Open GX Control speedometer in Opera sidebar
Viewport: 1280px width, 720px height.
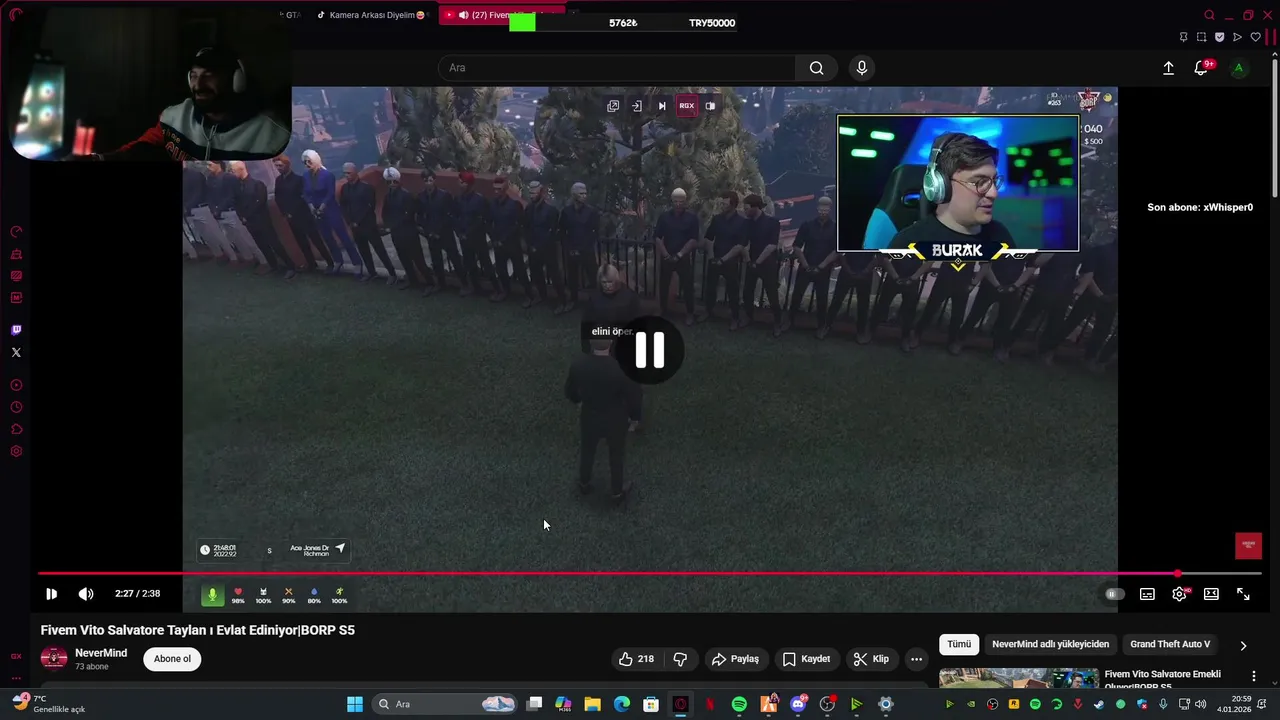point(16,232)
